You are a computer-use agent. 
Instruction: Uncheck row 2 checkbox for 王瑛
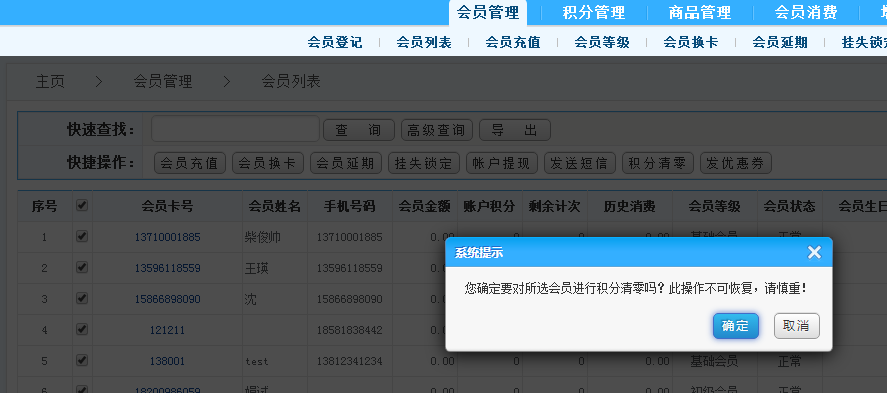click(x=82, y=267)
